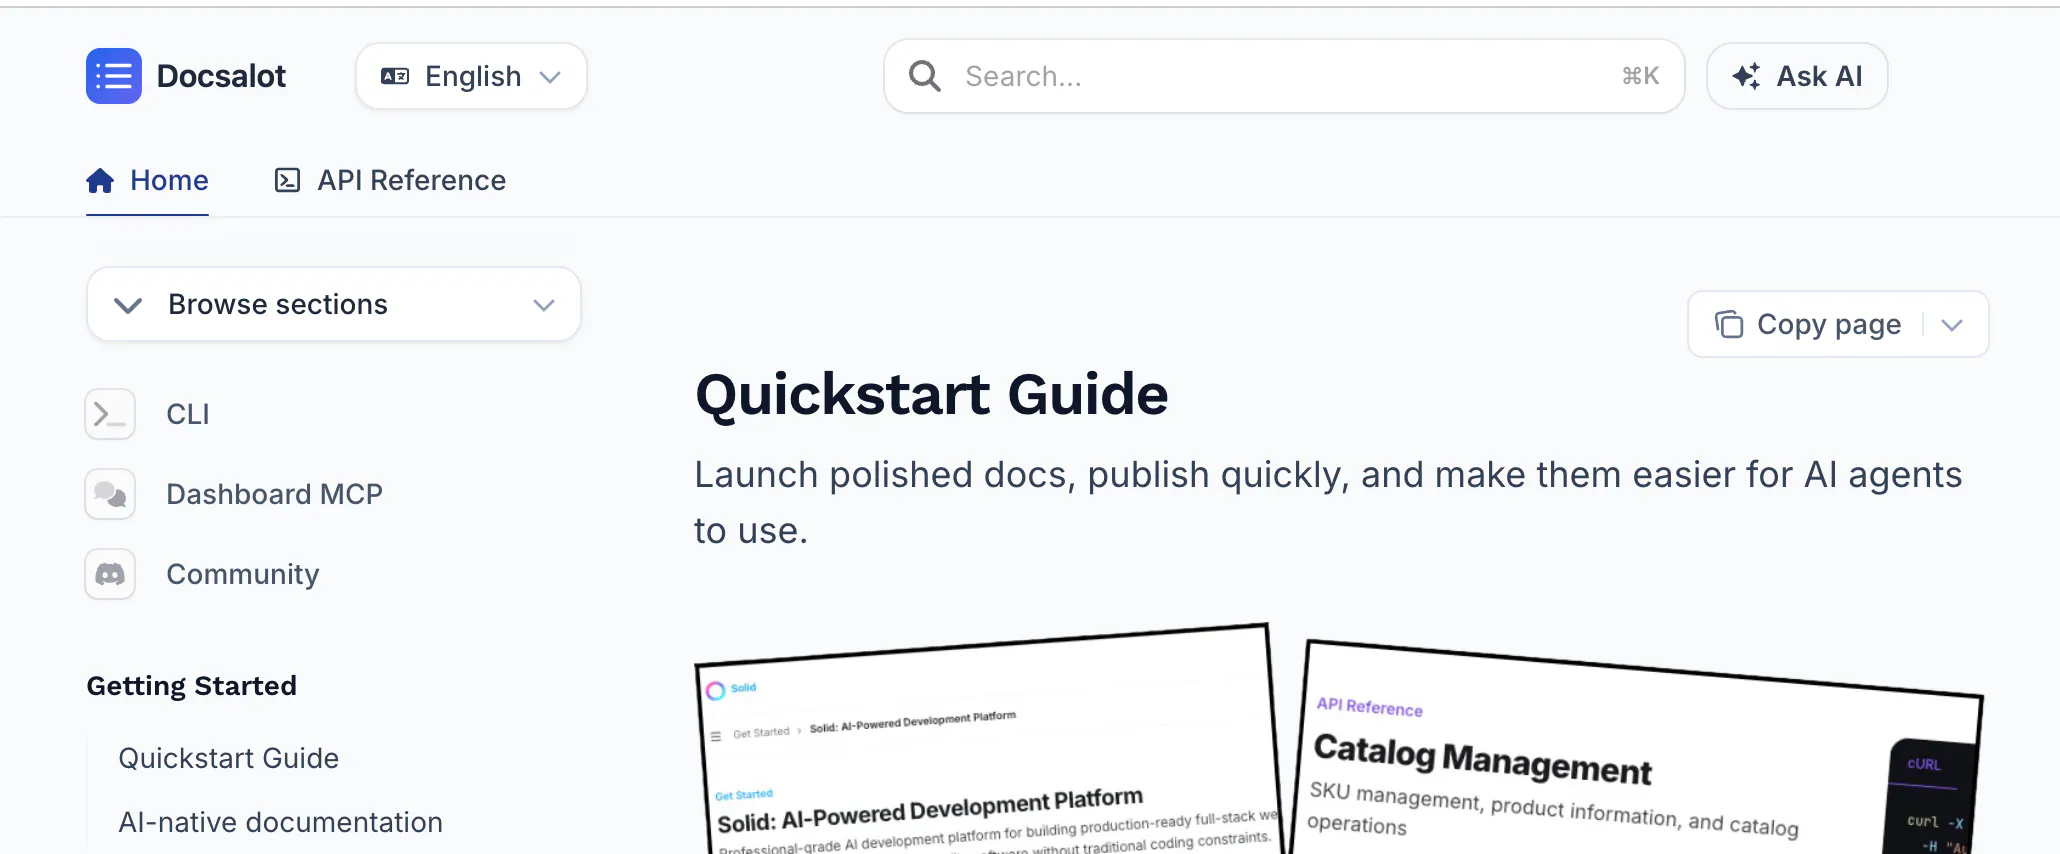Open the Community link
The width and height of the screenshot is (2060, 854).
(x=243, y=574)
